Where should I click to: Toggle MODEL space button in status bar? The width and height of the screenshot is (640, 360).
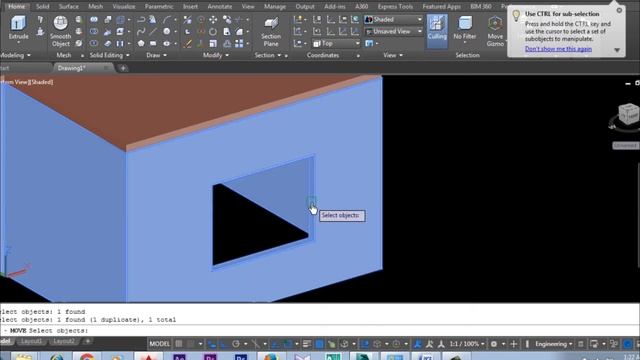[x=159, y=344]
